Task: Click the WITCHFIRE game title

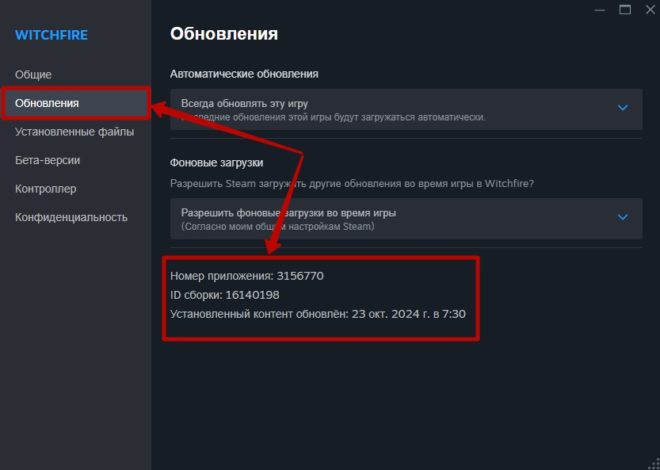Action: coord(51,35)
